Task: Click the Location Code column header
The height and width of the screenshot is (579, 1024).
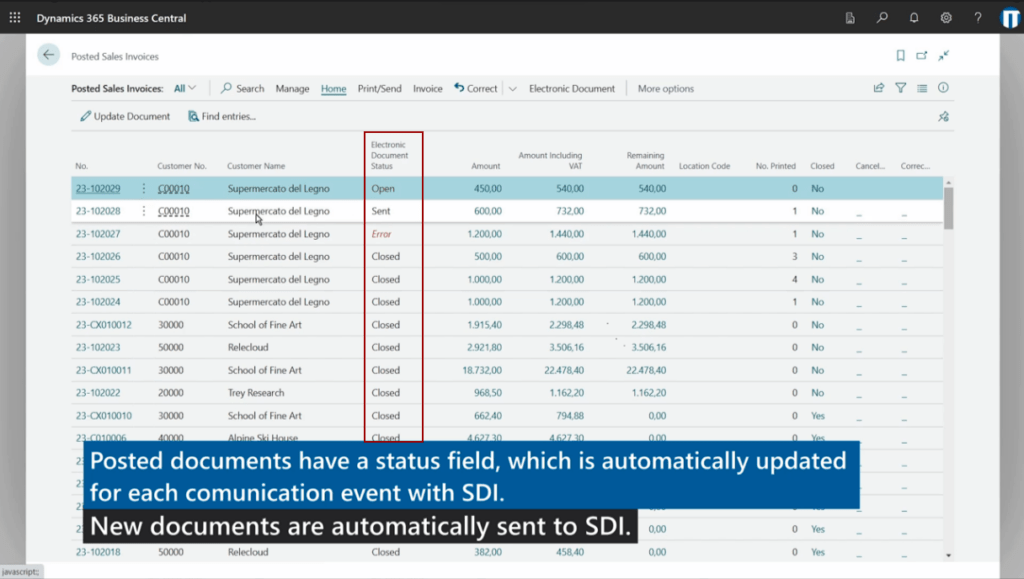Action: (704, 166)
